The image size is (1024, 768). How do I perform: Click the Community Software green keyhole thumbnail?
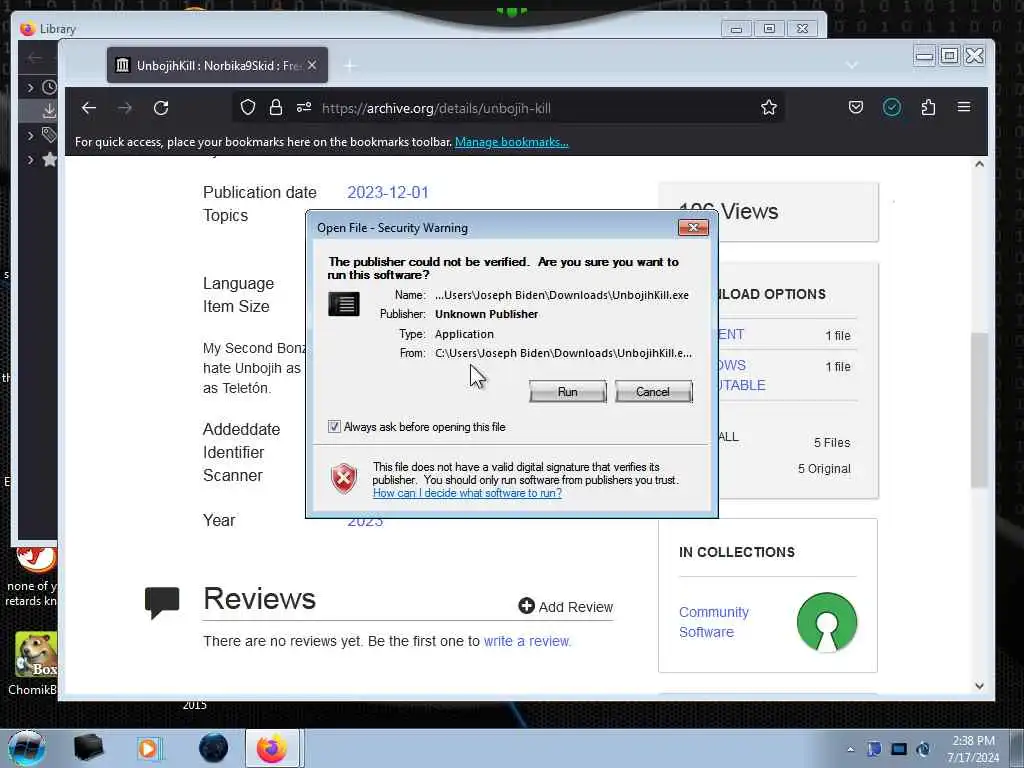tap(827, 622)
